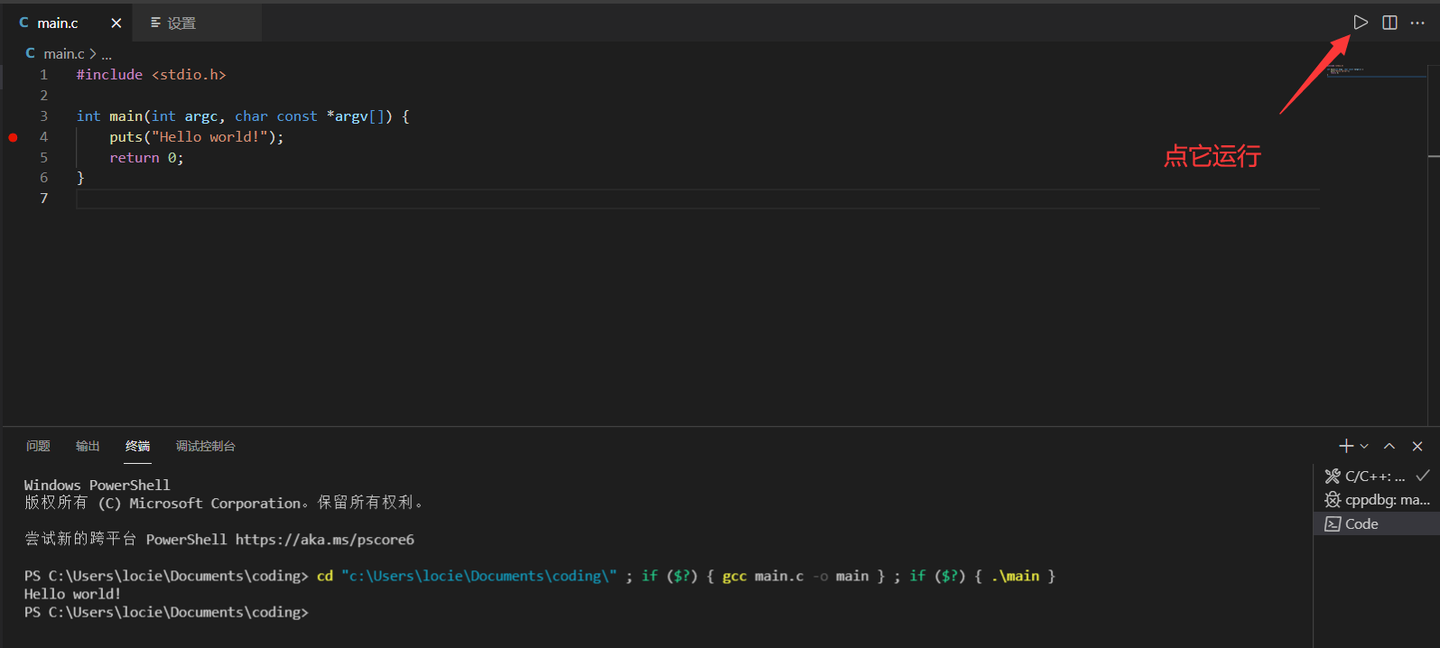Open the editor's More Actions ellipsis
Viewport: 1440px width, 648px height.
click(x=1417, y=22)
